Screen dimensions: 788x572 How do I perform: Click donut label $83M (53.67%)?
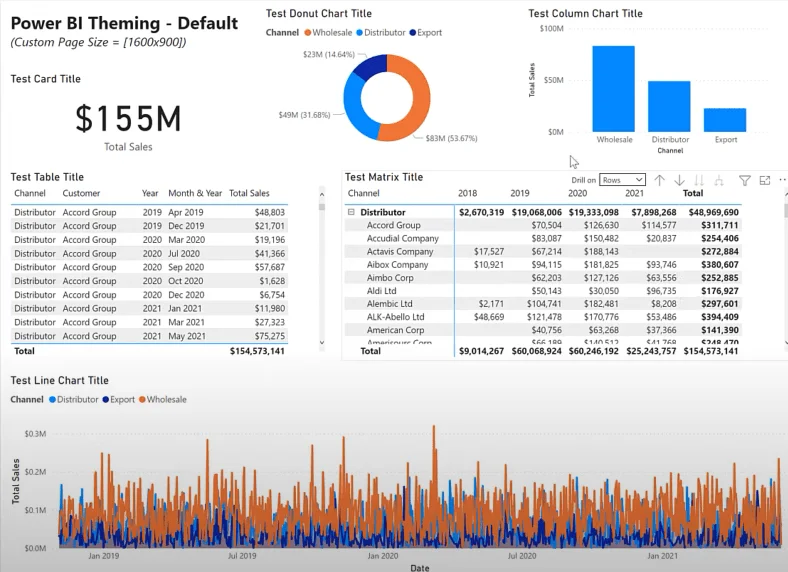[x=451, y=138]
